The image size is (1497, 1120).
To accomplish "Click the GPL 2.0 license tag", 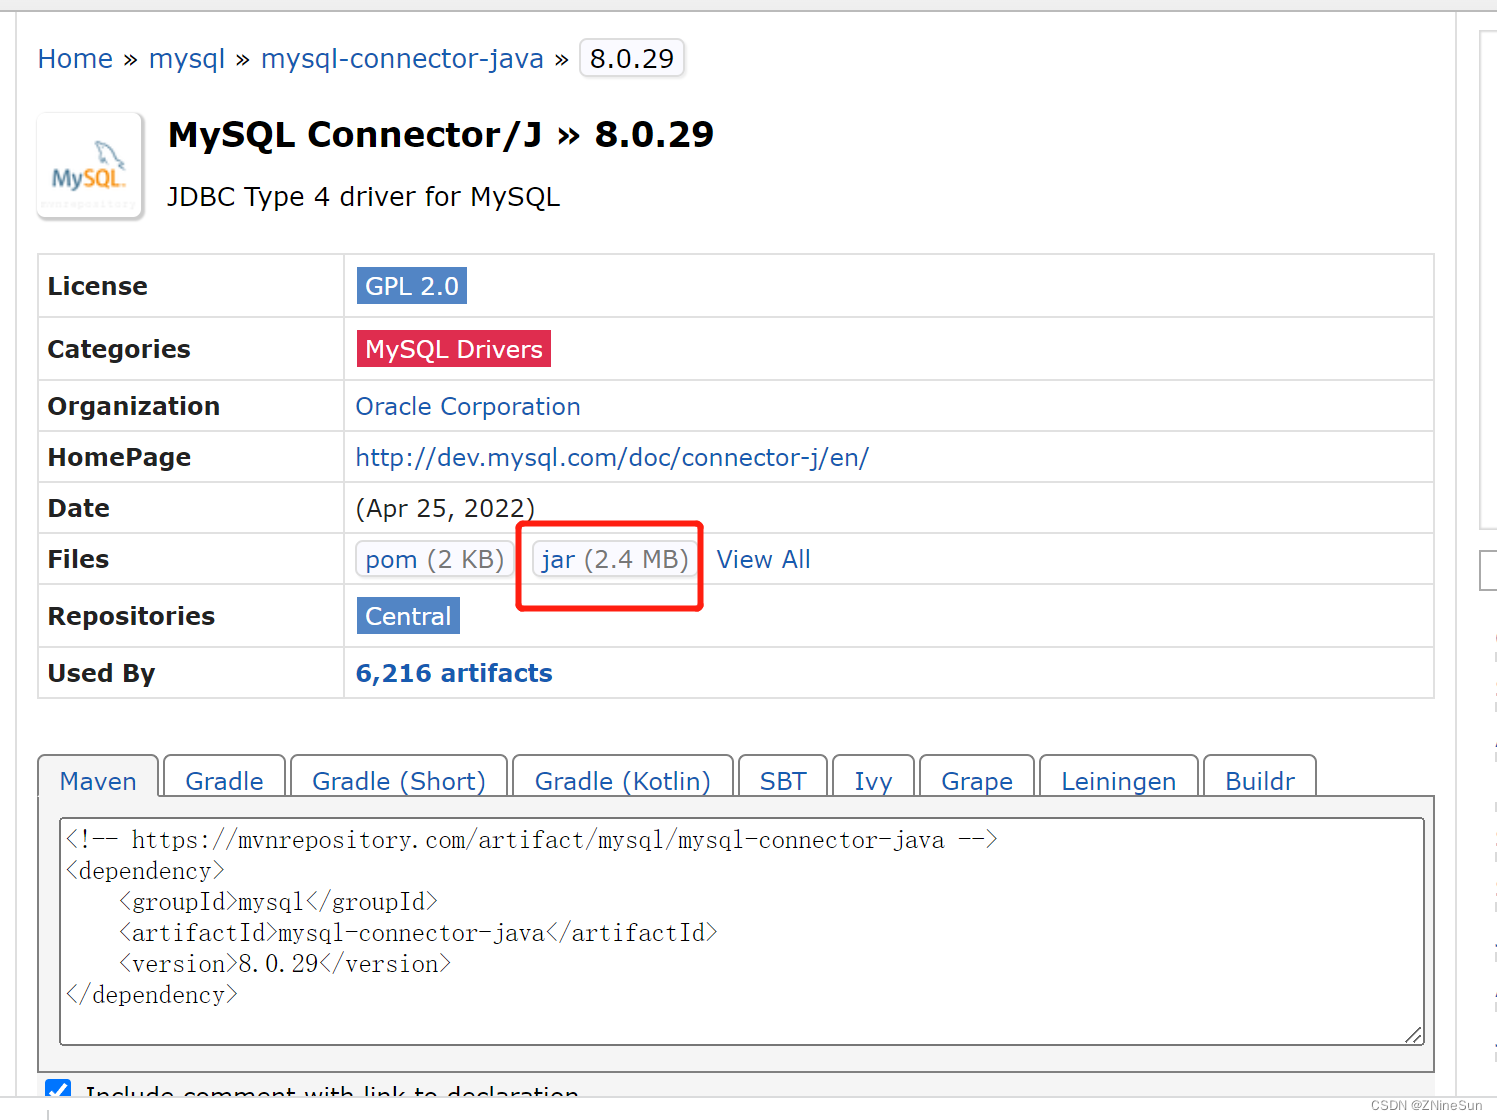I will (x=412, y=286).
